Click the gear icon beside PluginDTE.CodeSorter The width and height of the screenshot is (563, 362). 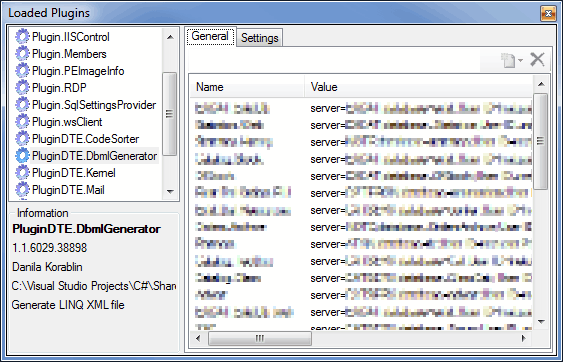coord(22,139)
